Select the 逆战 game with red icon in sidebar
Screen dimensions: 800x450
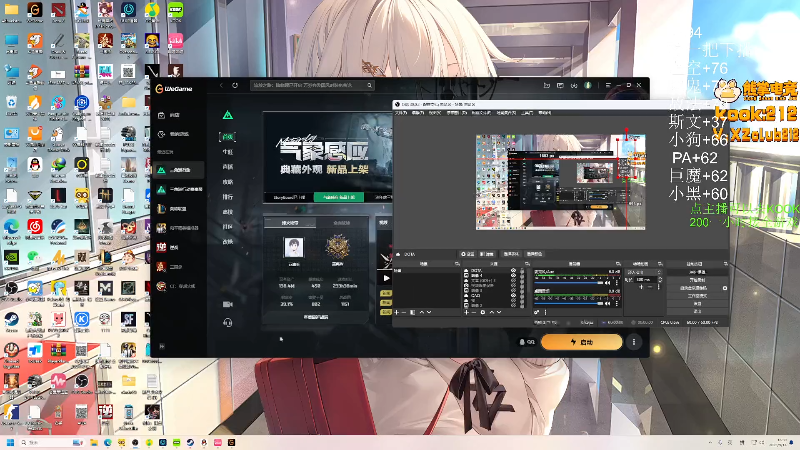coord(178,247)
